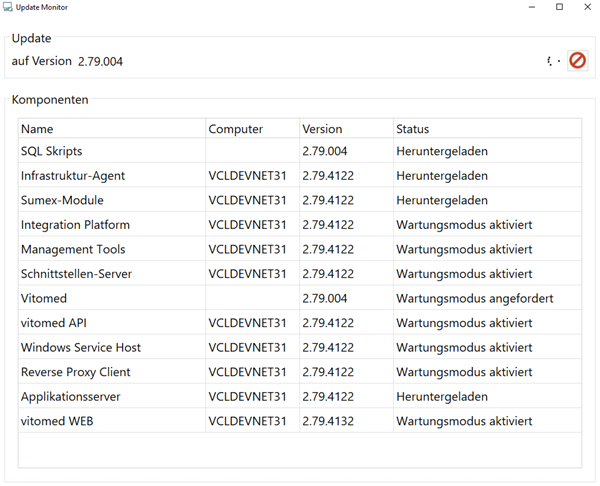Click Heruntergeladen status of SQL Skripts
This screenshot has height=486, width=600.
point(442,151)
